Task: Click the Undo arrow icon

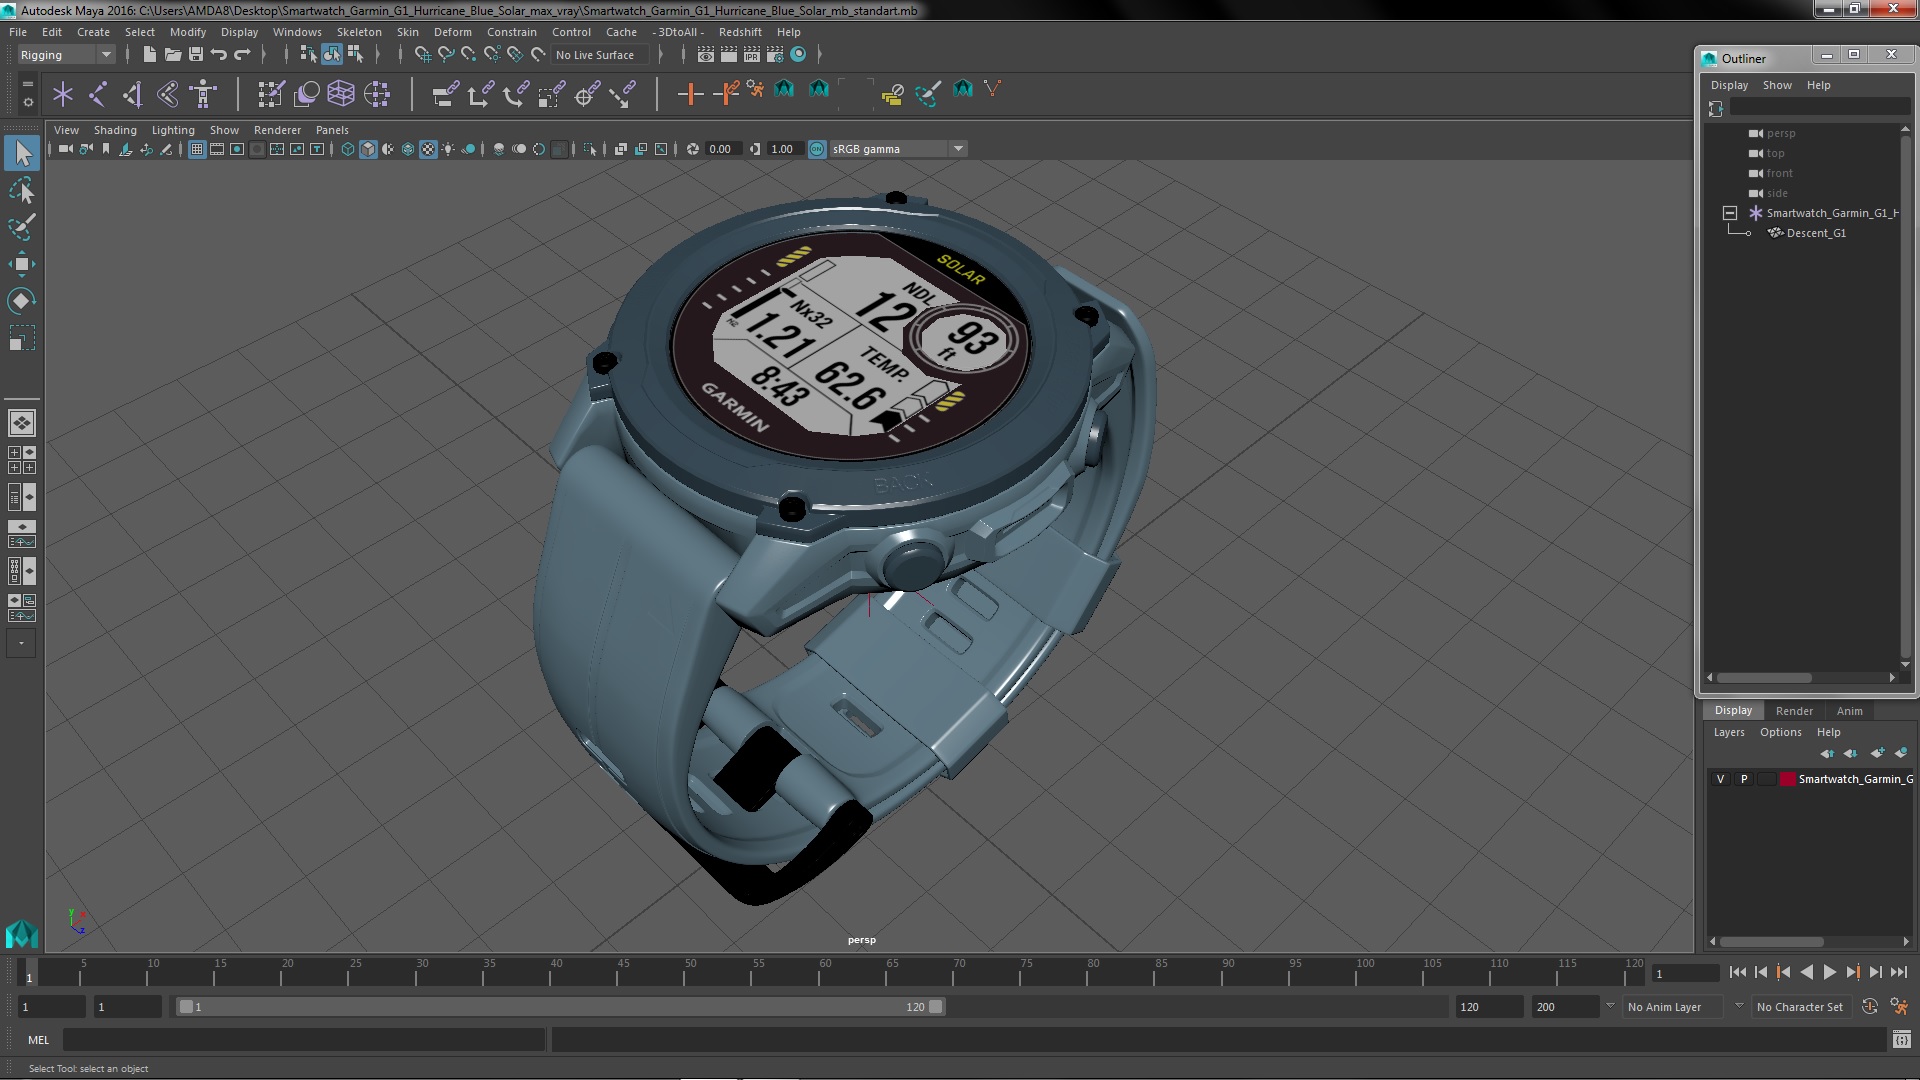Action: pos(219,54)
